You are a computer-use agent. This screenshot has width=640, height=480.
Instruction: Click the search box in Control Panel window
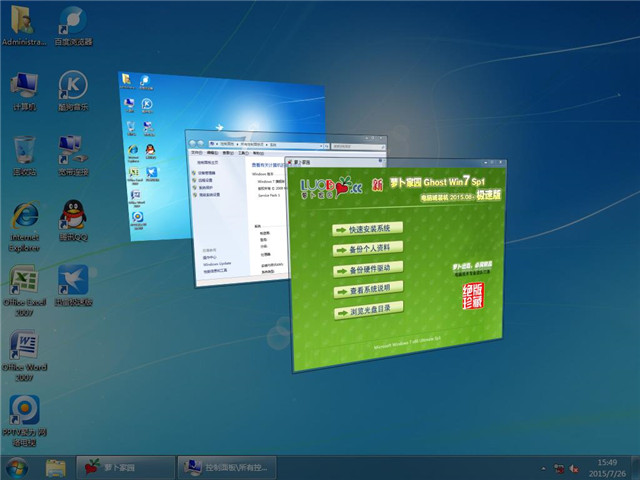pyautogui.click(x=358, y=146)
